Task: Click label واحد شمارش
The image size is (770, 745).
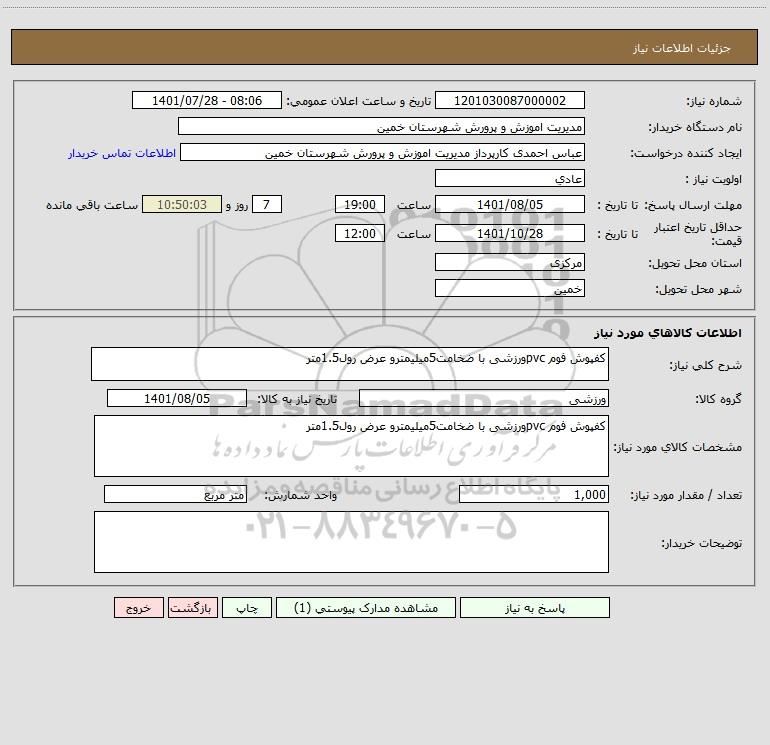Action: (301, 495)
